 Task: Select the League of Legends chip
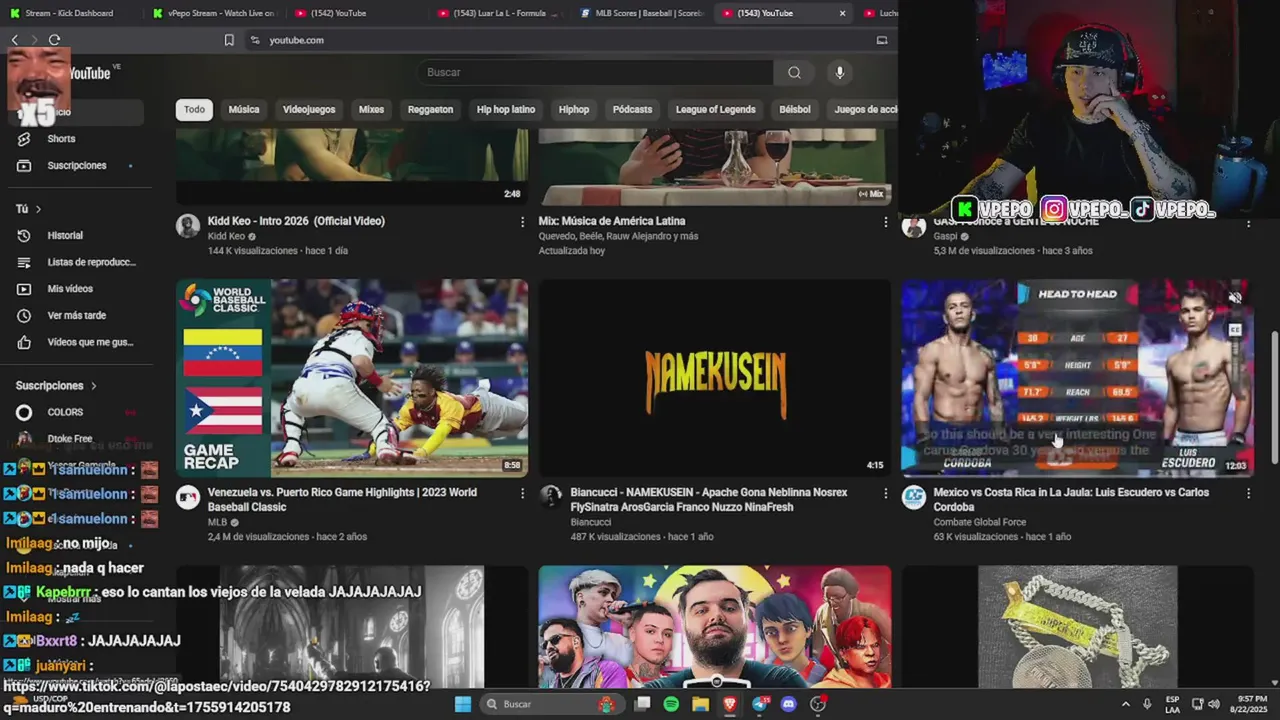coord(716,109)
